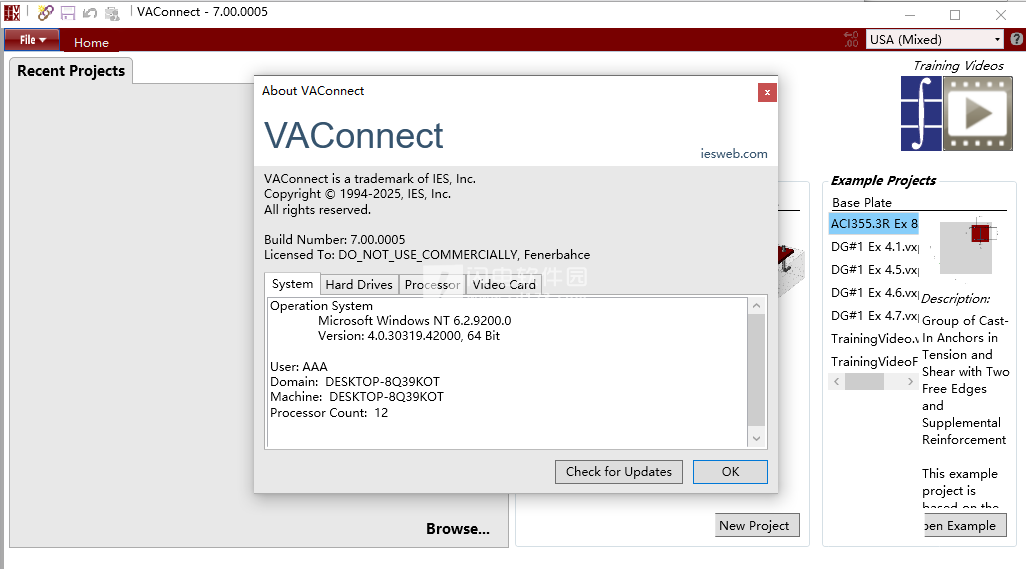Switch to the Hard Drives tab
The height and width of the screenshot is (569, 1026).
coord(359,285)
